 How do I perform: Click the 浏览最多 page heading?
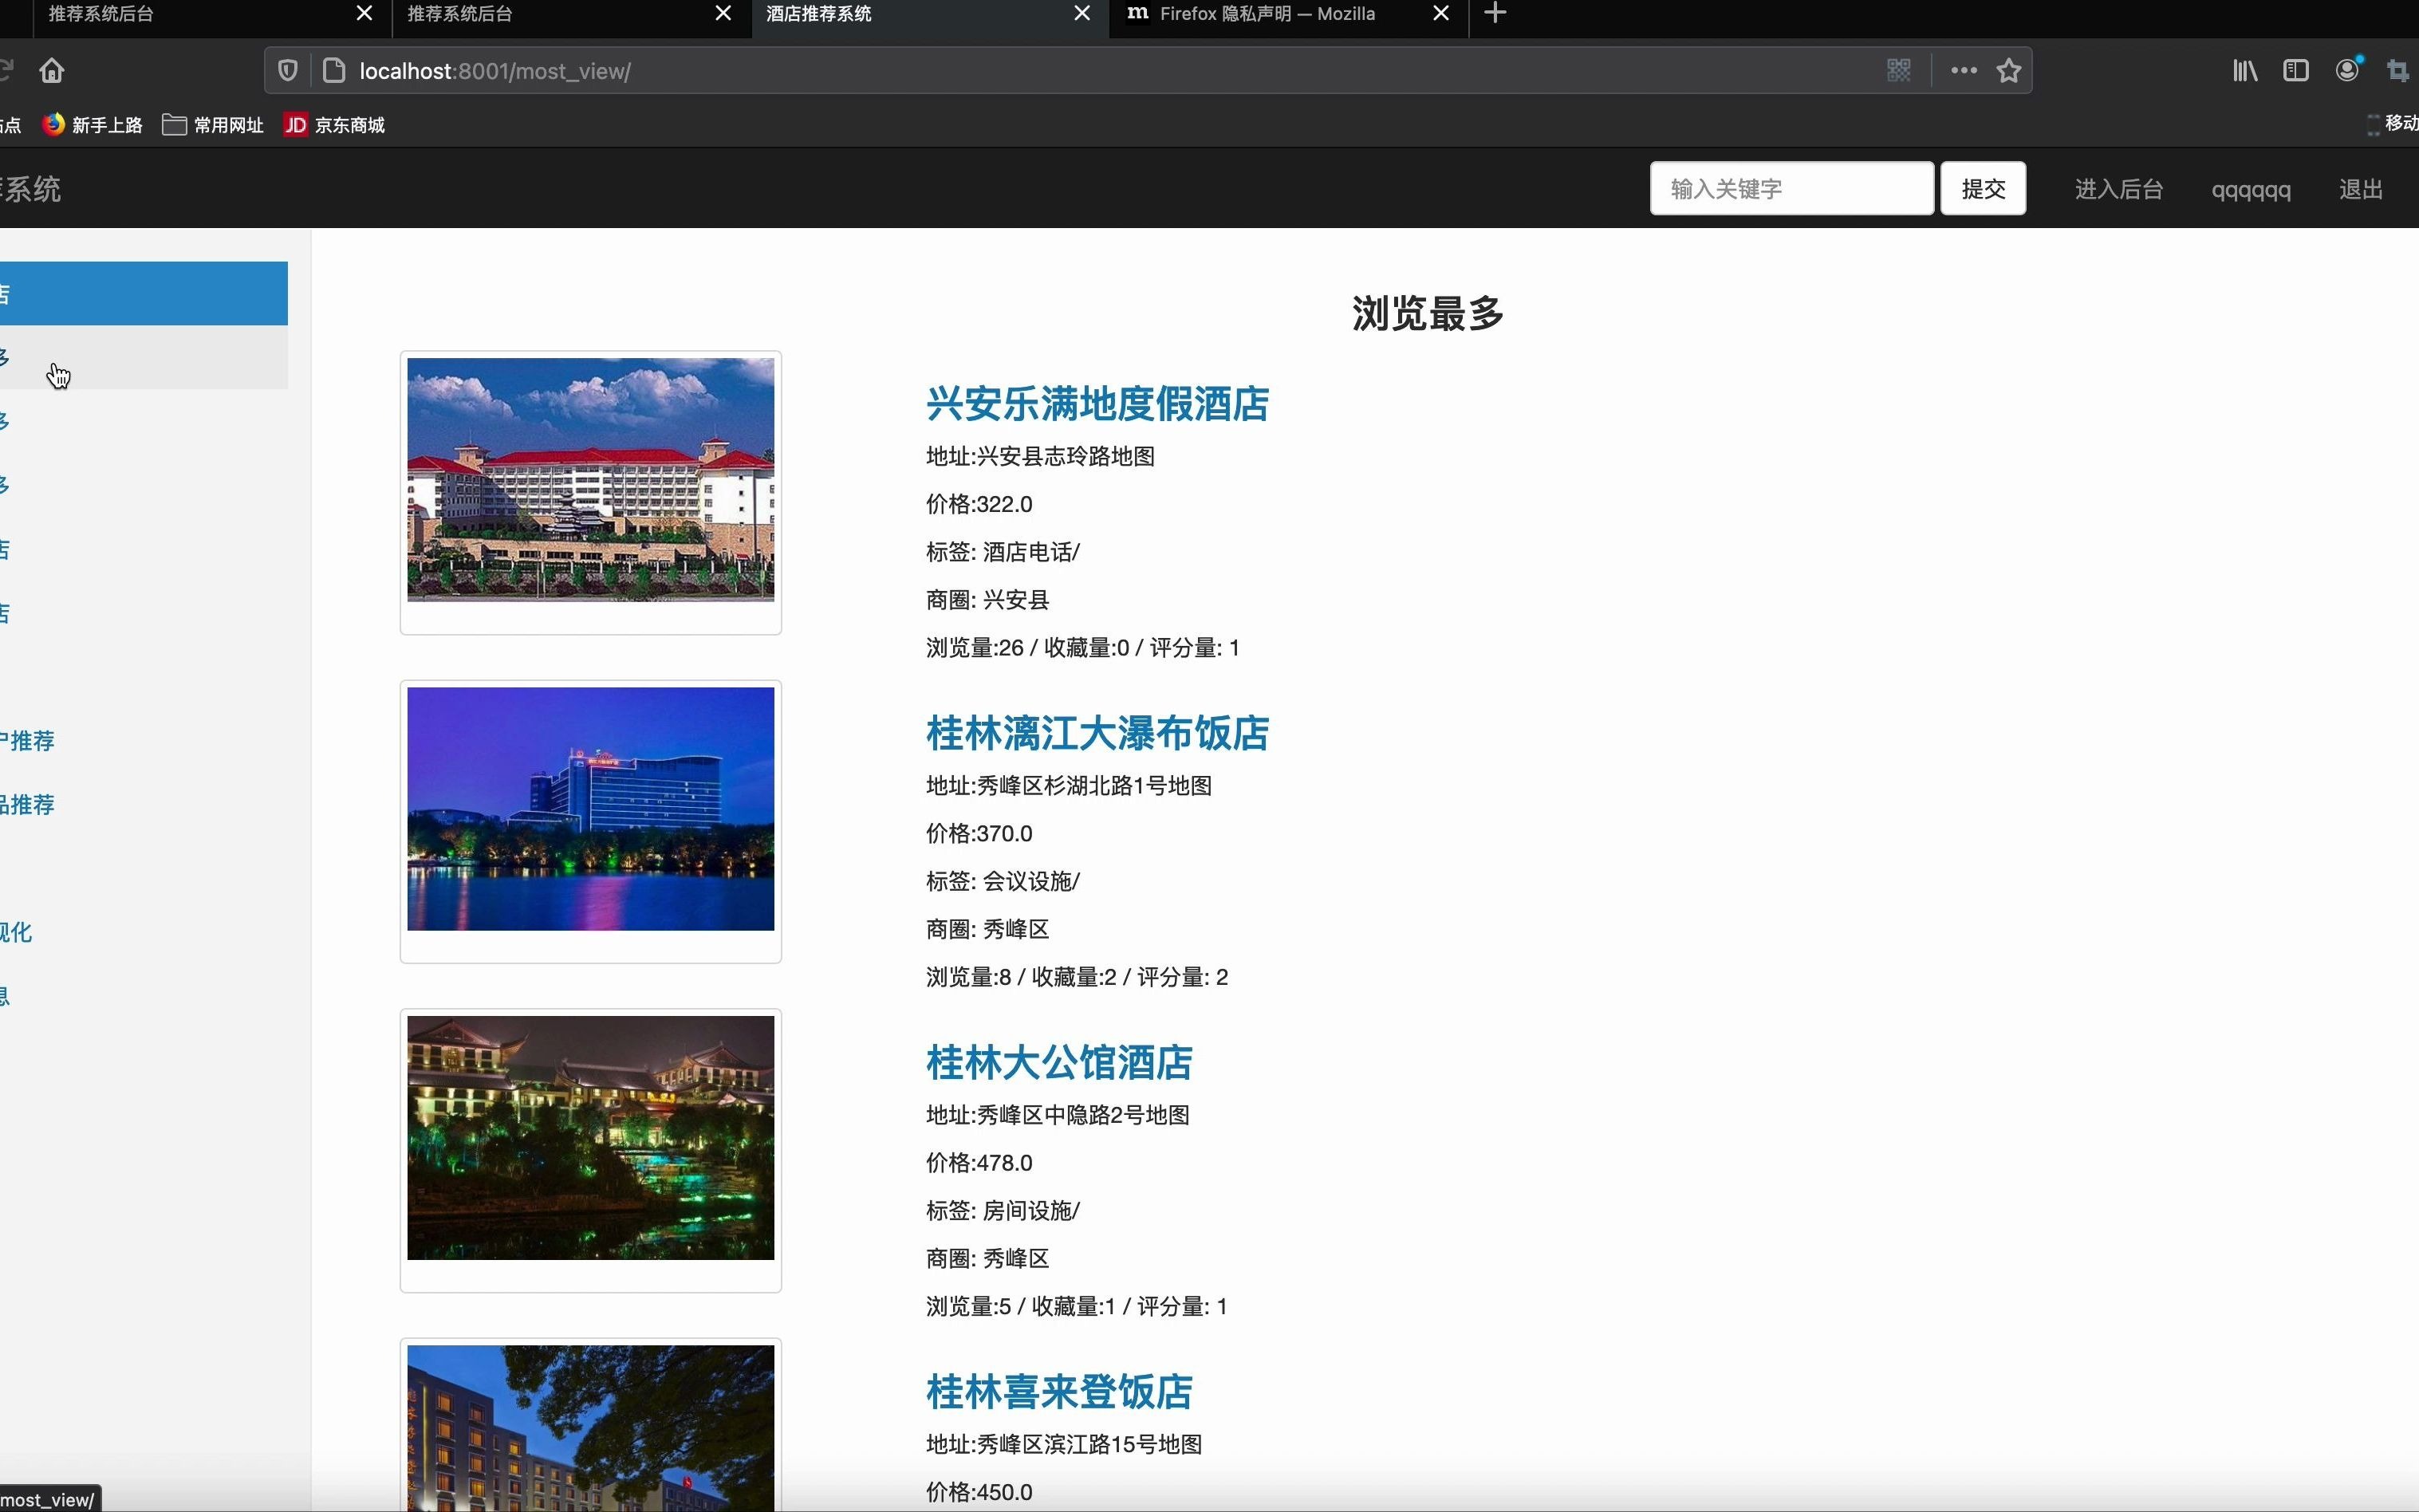1427,313
